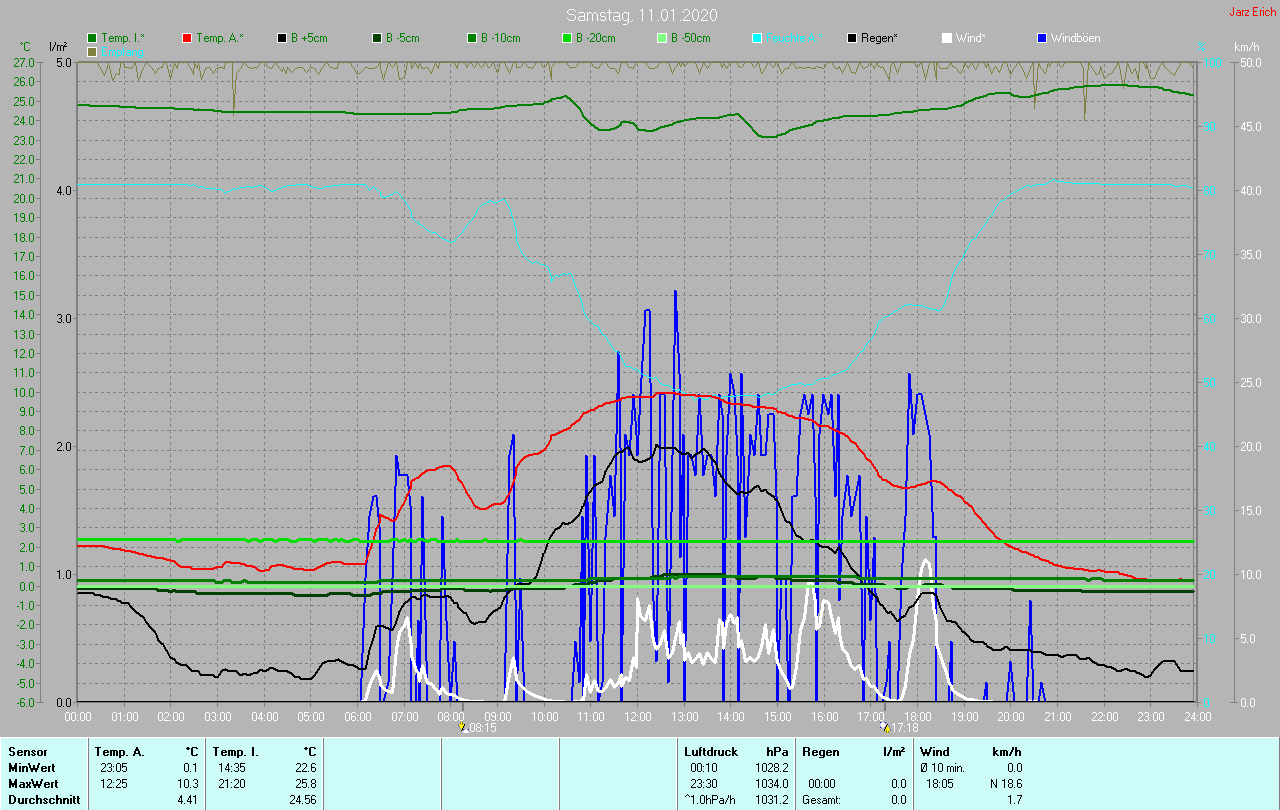This screenshot has width=1280, height=810.
Task: Click the Jarz Erich label
Action: coord(1252,12)
